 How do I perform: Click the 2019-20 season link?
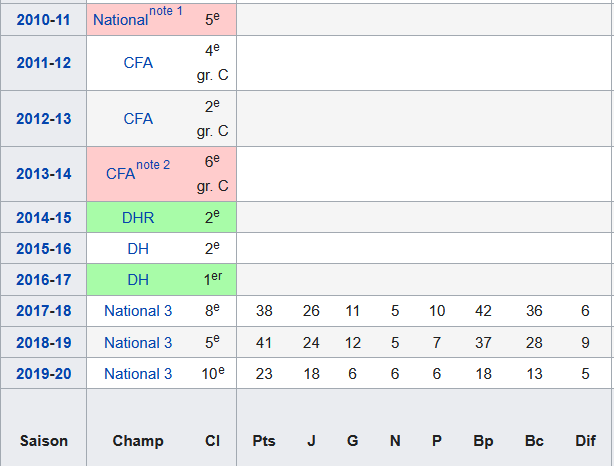[43, 373]
